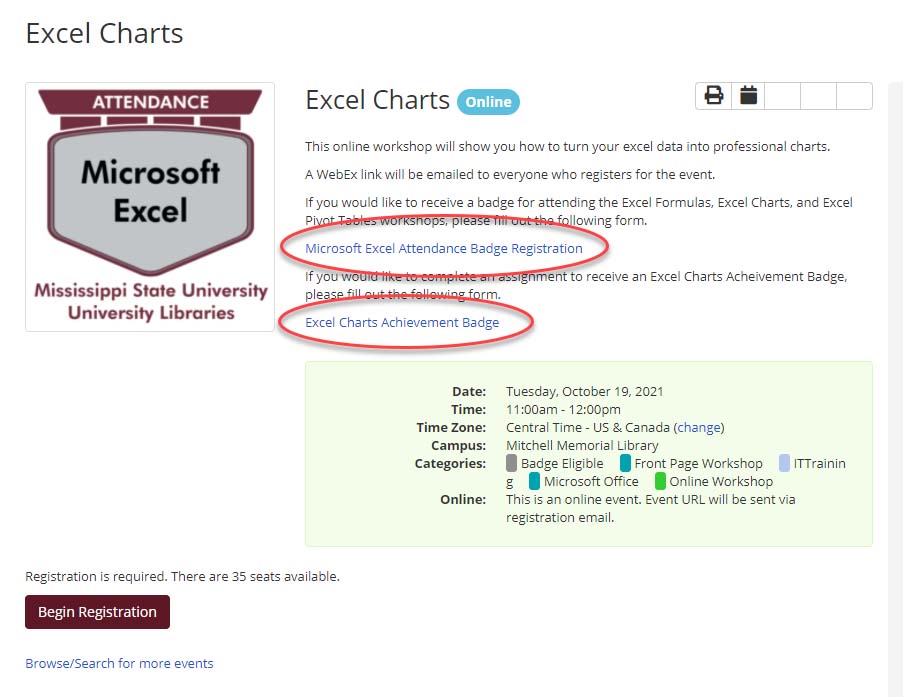Click the empty toolbar button next to calendar
This screenshot has width=903, height=697.
click(x=783, y=96)
